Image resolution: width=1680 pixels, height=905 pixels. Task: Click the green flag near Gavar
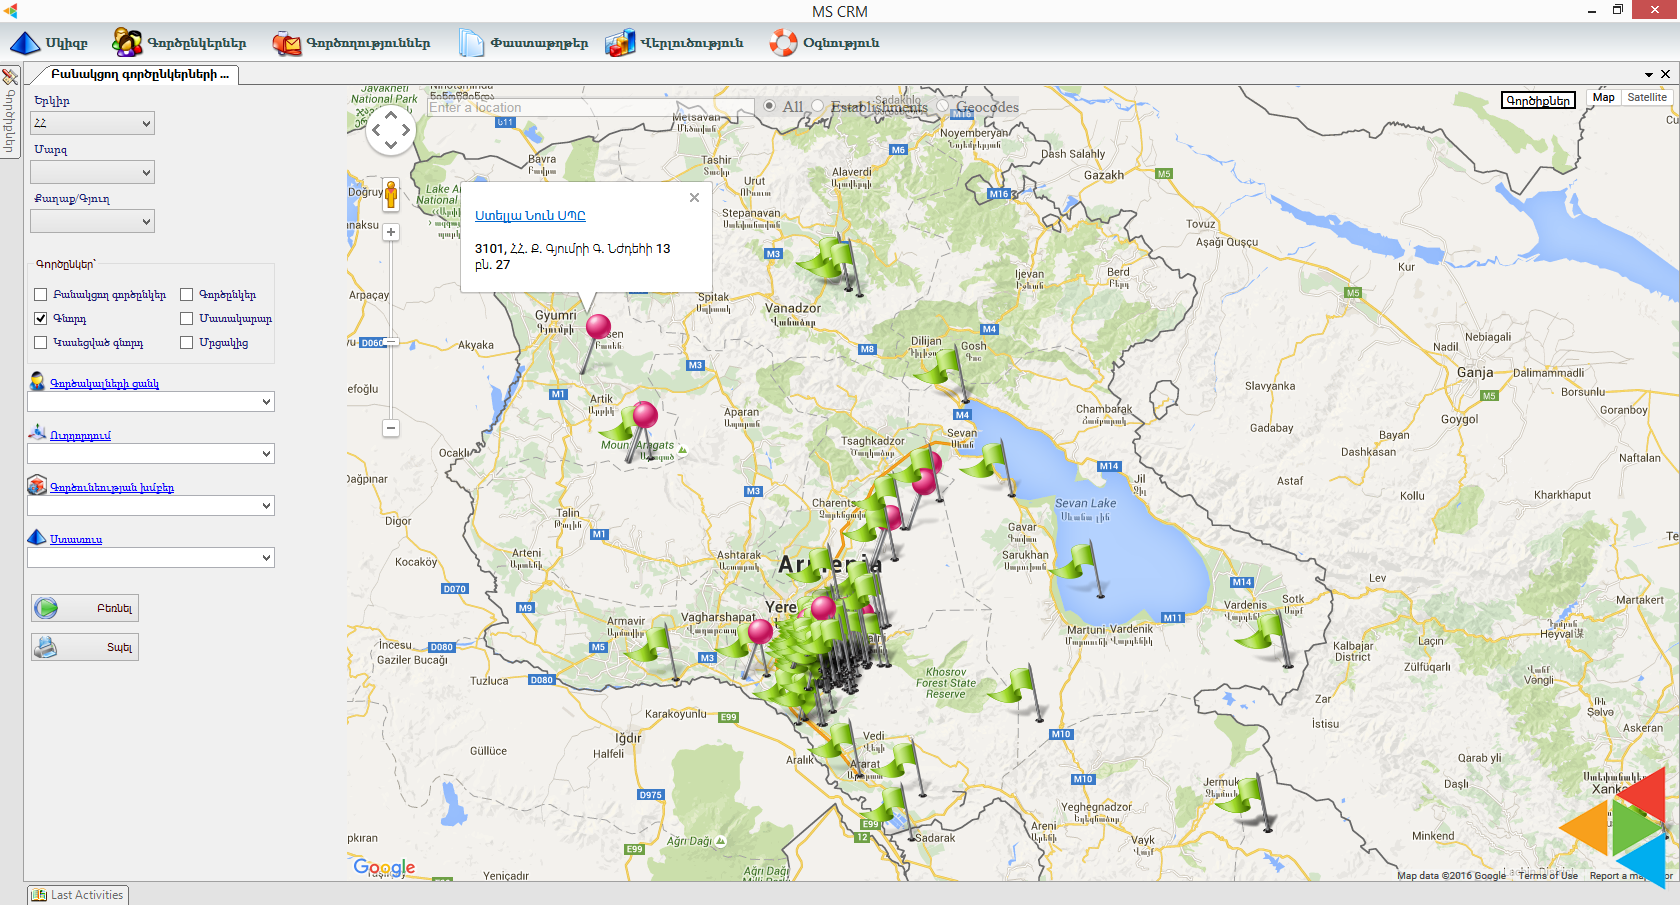[x=1078, y=561]
